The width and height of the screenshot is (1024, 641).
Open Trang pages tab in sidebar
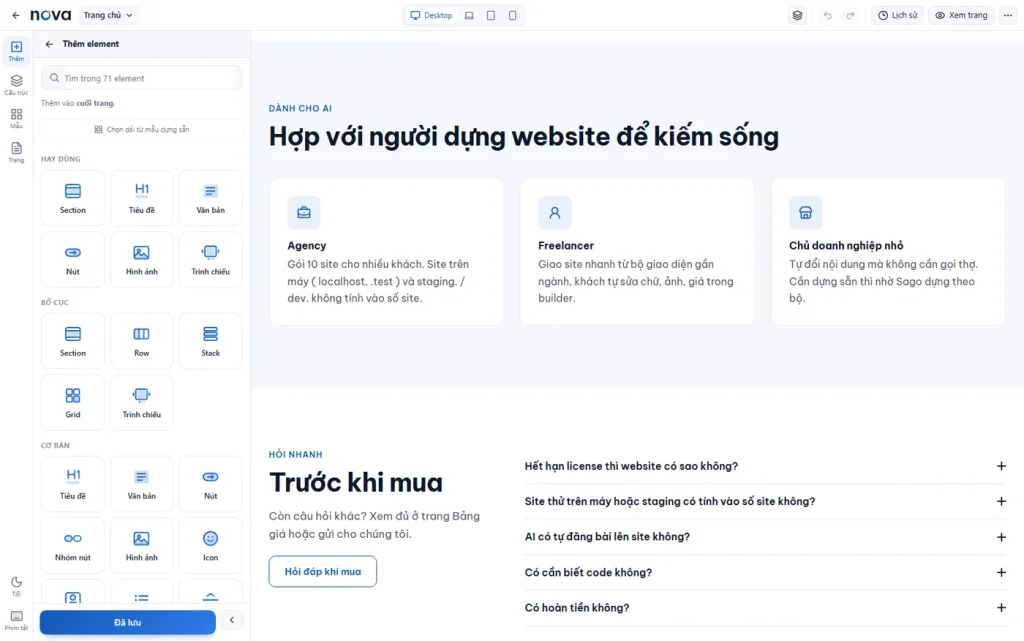pos(16,153)
